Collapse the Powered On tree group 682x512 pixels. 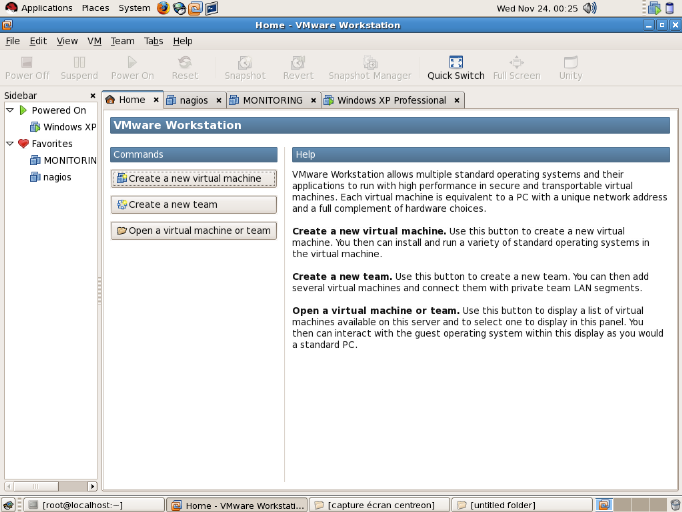[10, 110]
